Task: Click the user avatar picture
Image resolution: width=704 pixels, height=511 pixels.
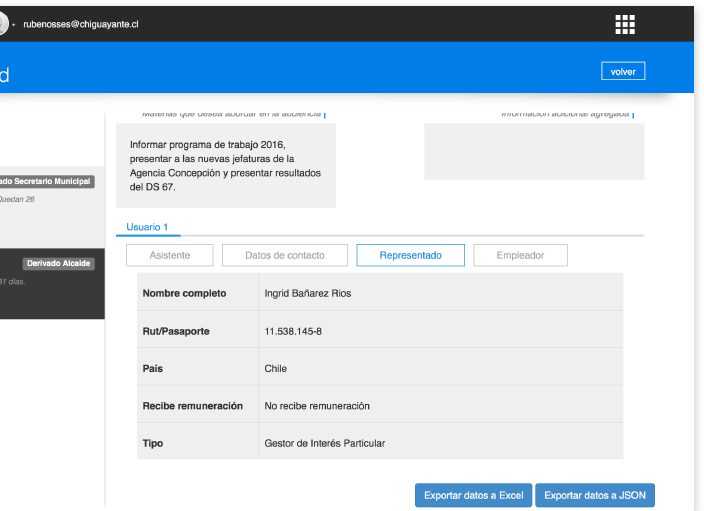Action: tap(3, 23)
